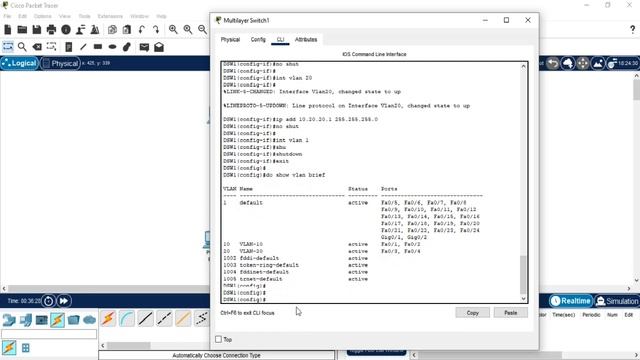Select the End Devices category icon

click(26, 320)
